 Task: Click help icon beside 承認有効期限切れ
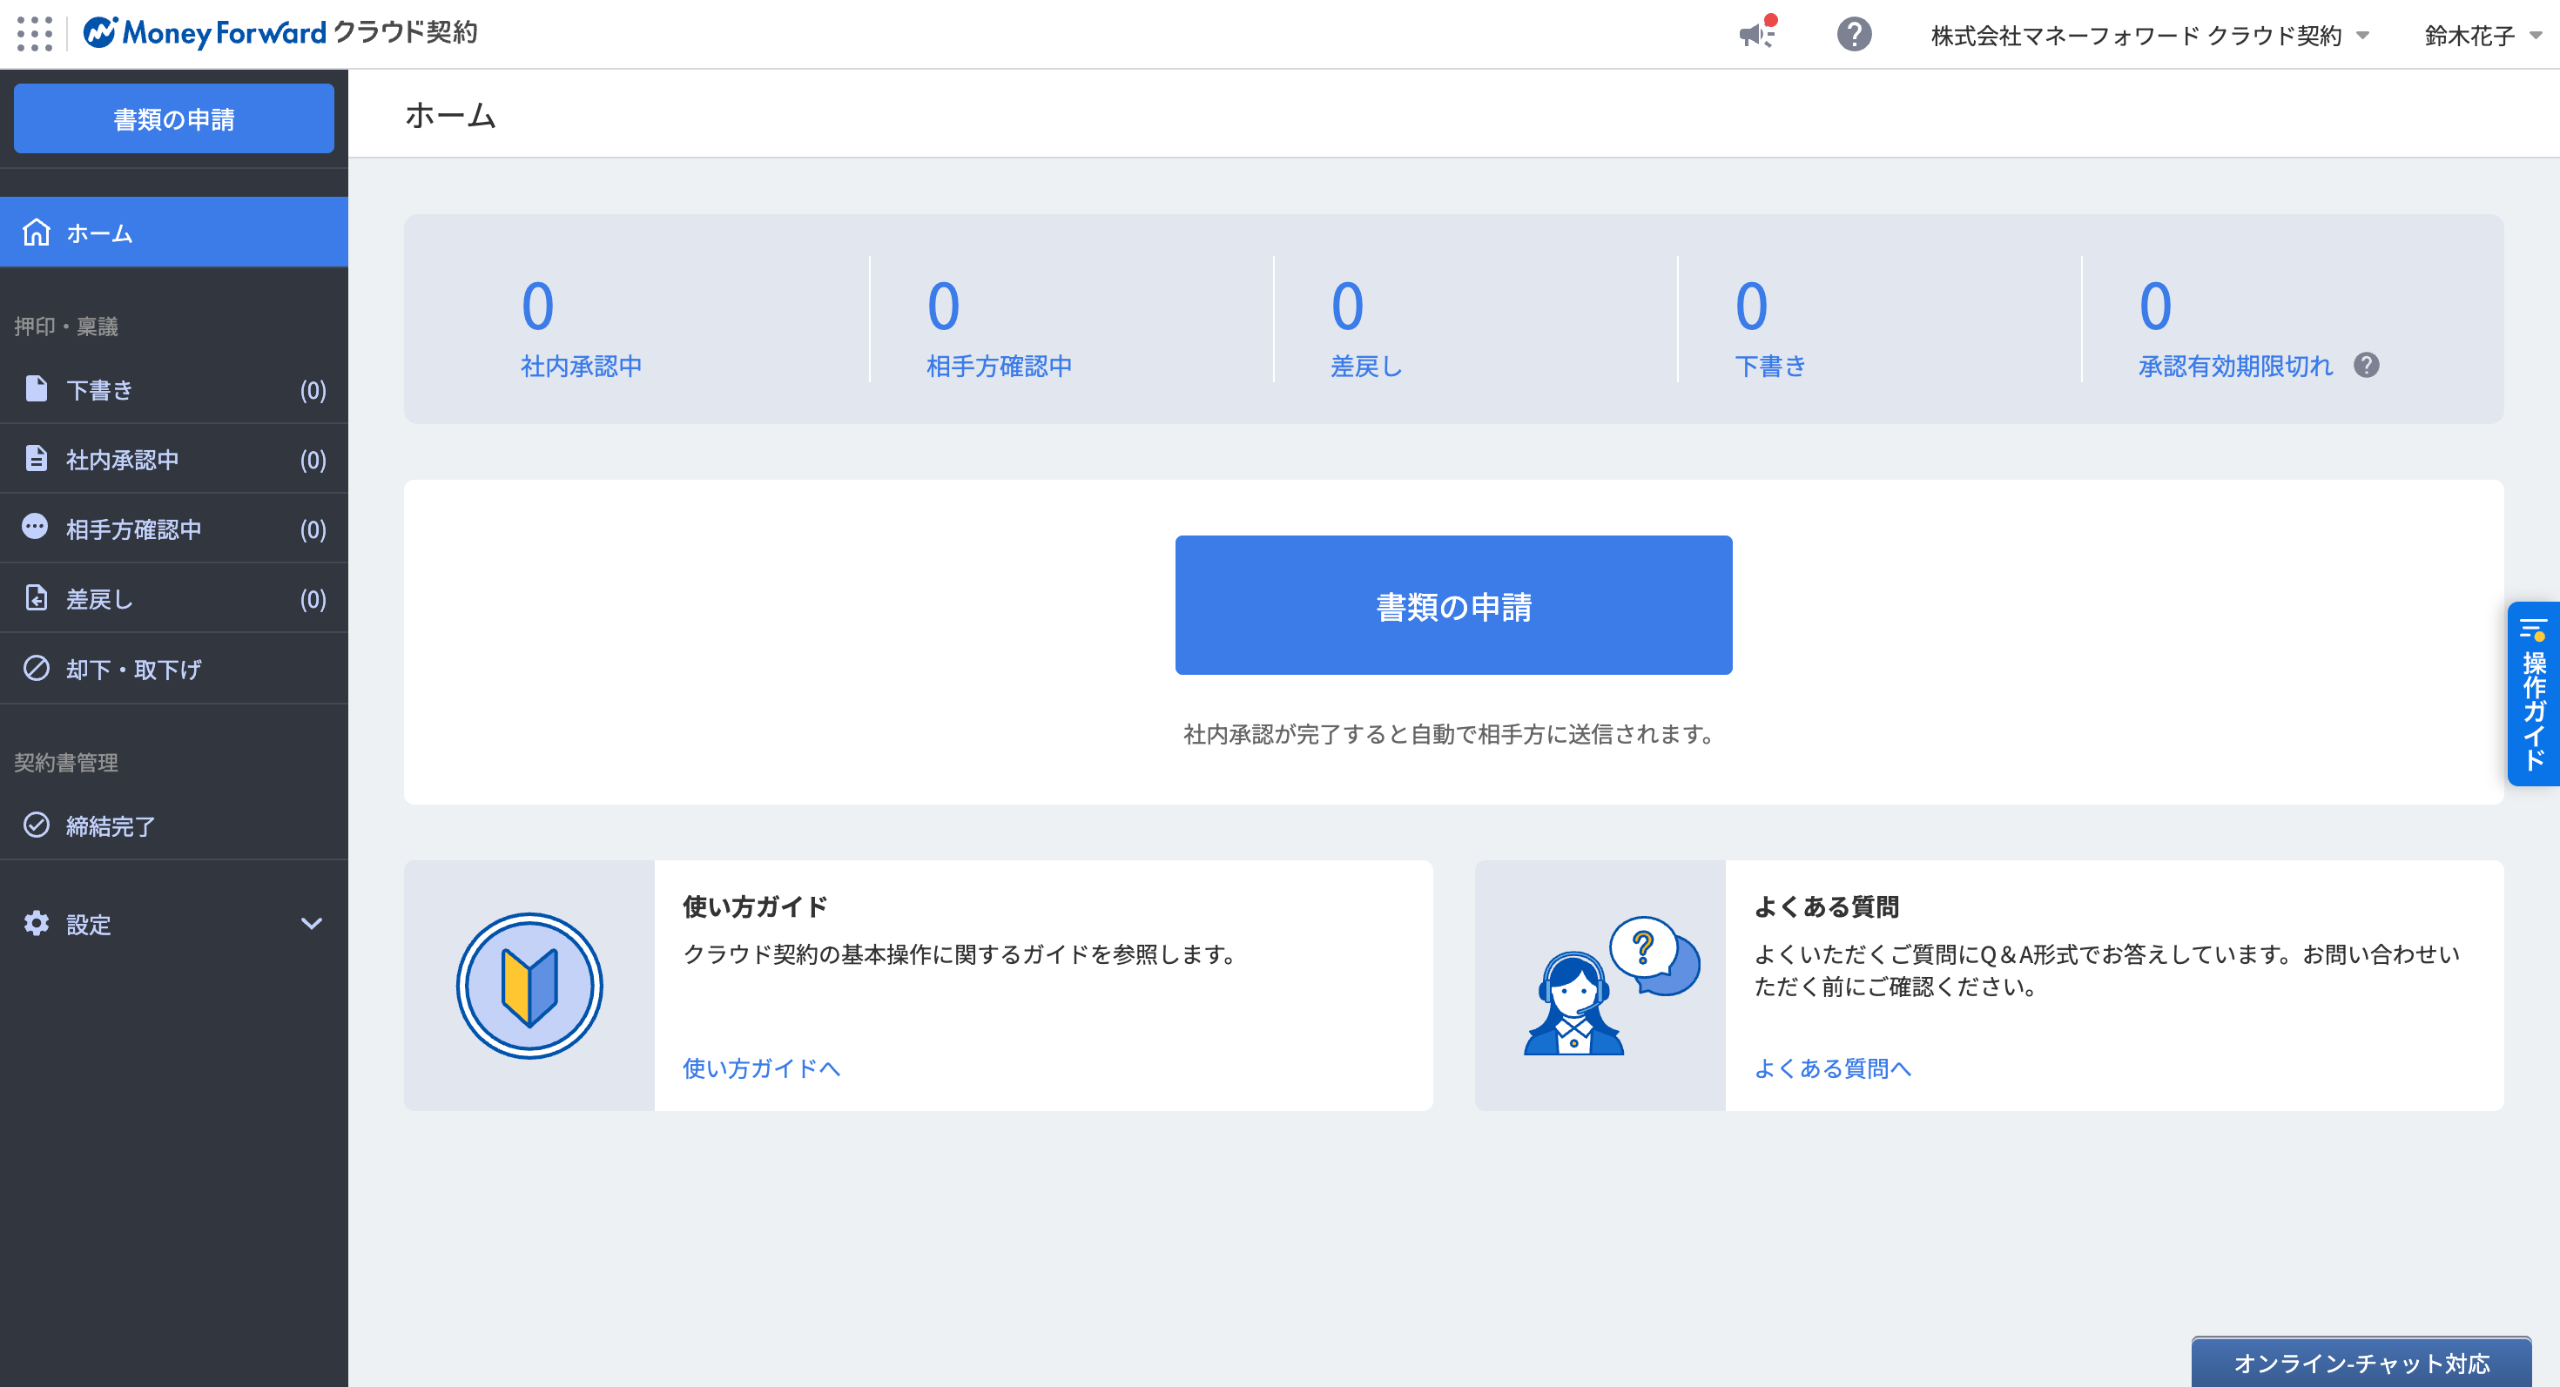[x=2366, y=366]
